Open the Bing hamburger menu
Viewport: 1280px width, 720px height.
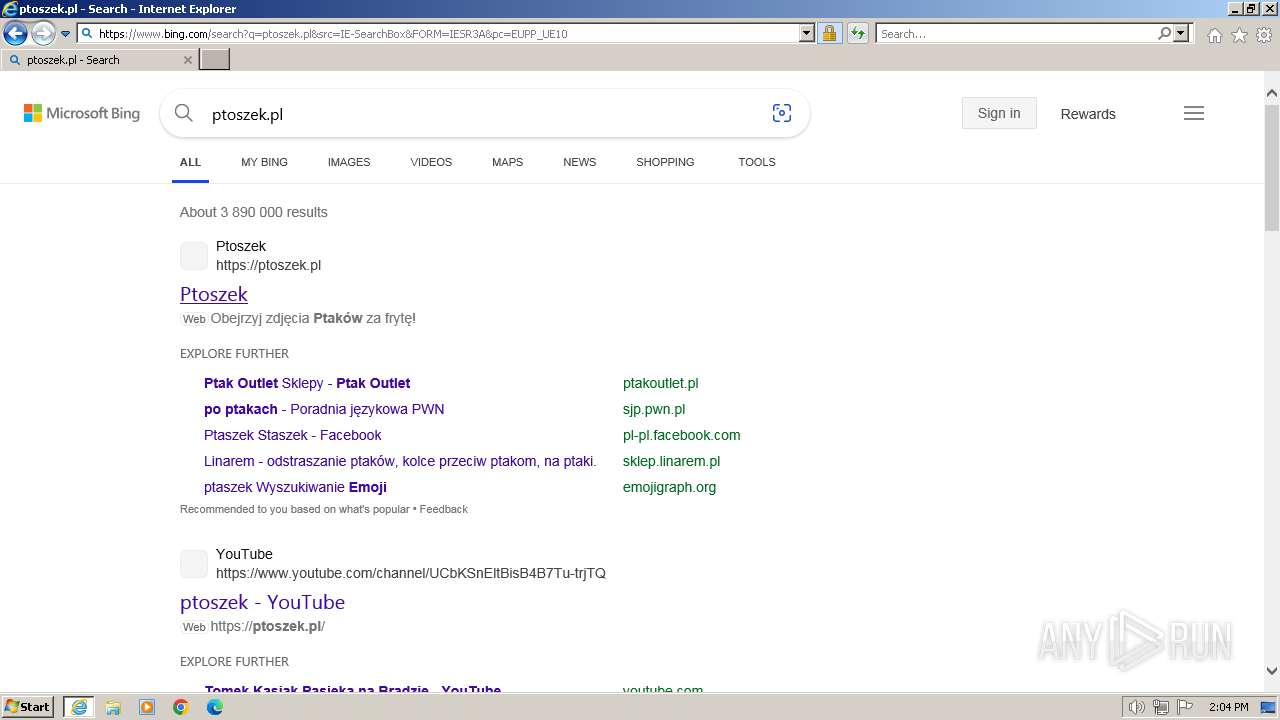click(x=1194, y=113)
